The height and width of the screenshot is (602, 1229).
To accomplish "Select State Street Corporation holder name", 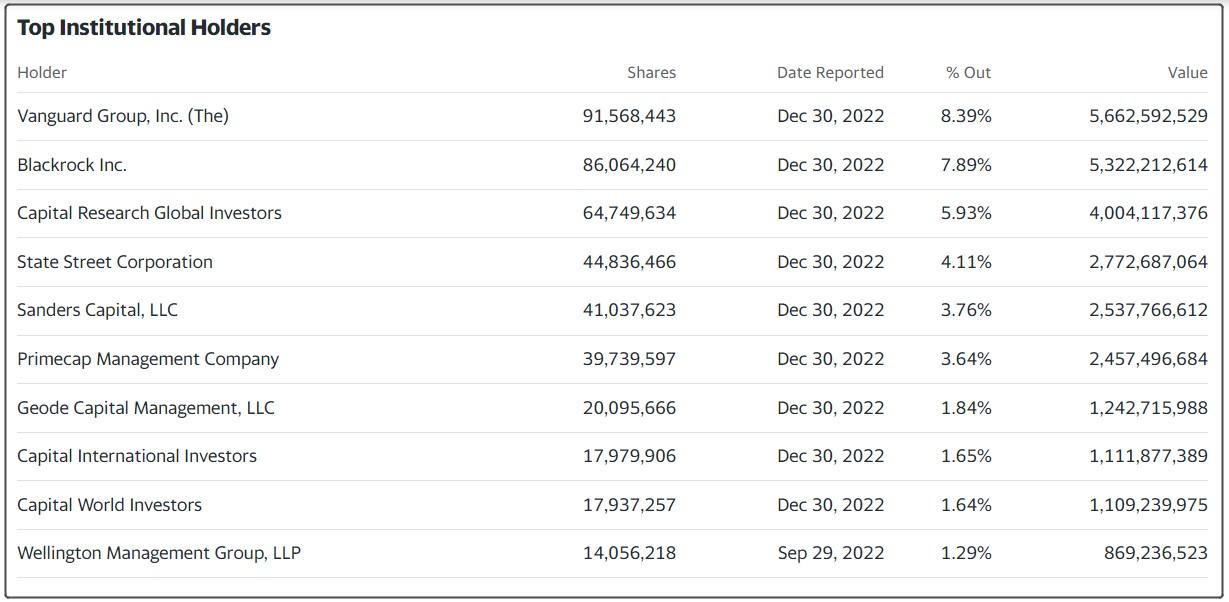I will point(115,262).
